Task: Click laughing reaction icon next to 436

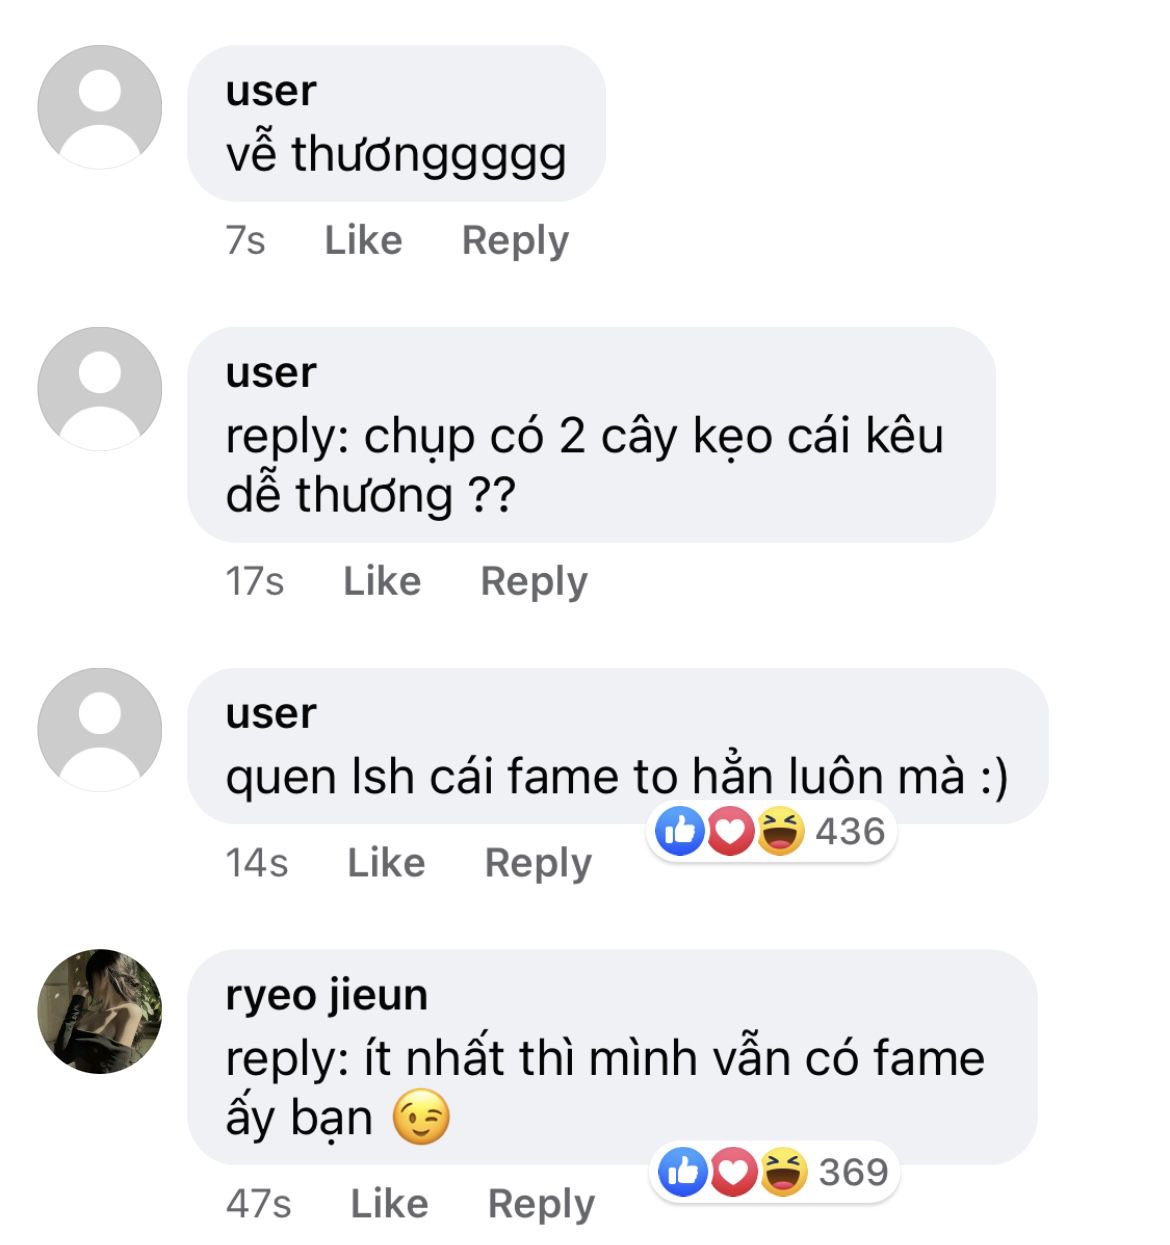Action: tap(780, 831)
